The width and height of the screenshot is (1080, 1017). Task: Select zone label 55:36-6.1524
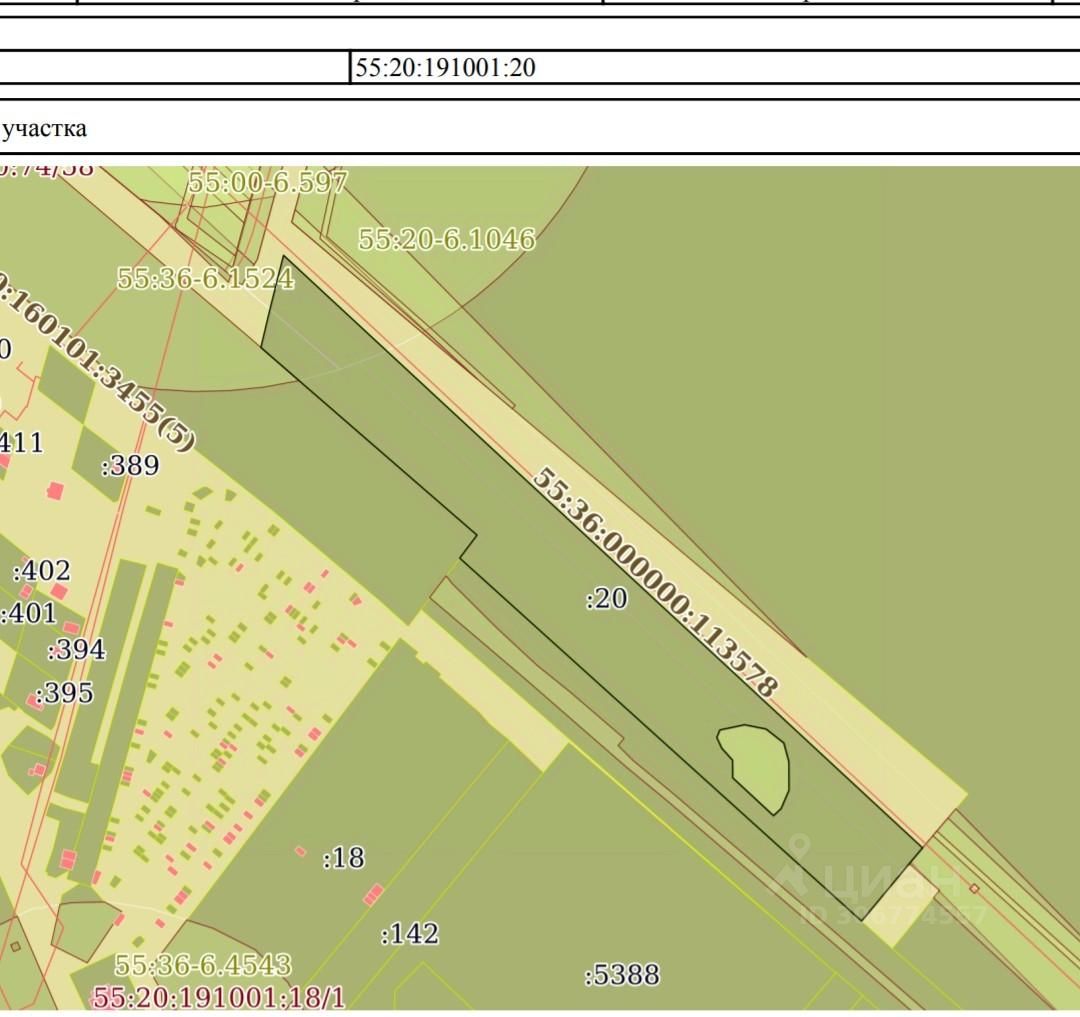[205, 278]
